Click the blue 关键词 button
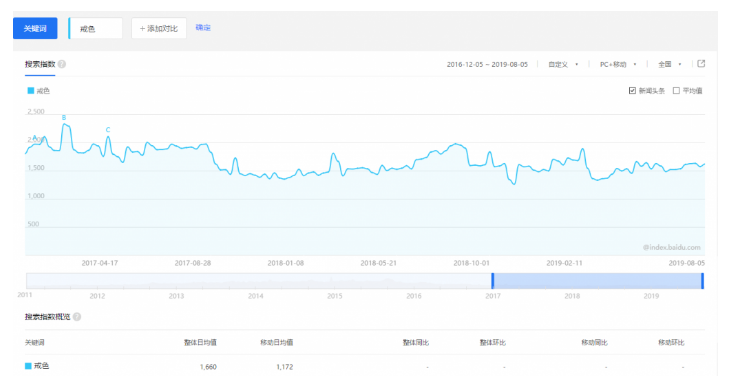Image resolution: width=733 pixels, height=376 pixels. [x=35, y=29]
